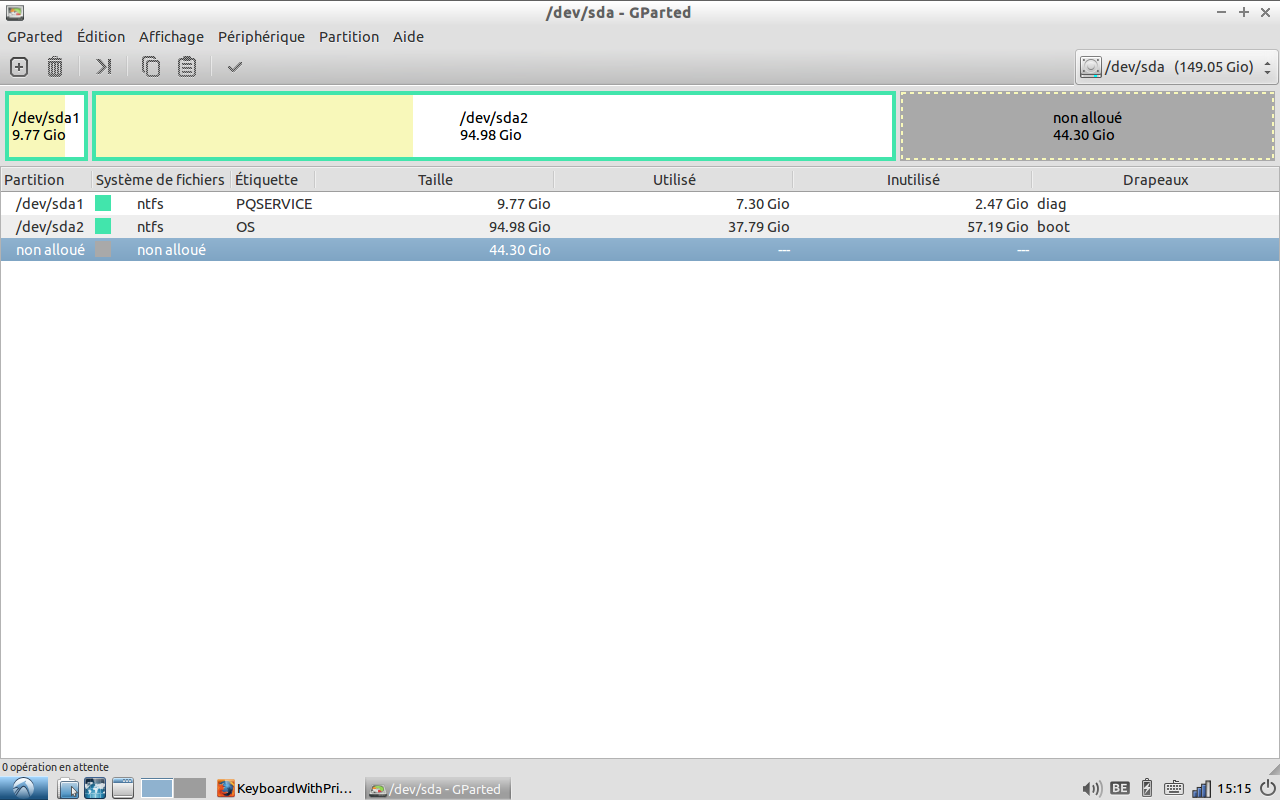
Task: Sort by the Utilisé column header
Action: pyautogui.click(x=673, y=180)
